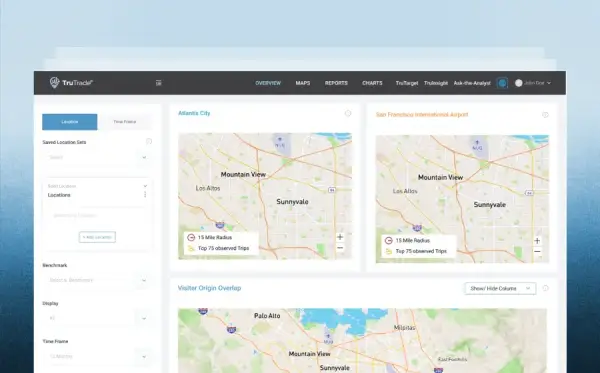Open the OVERVIEW tab
This screenshot has width=600, height=373.
point(268,83)
